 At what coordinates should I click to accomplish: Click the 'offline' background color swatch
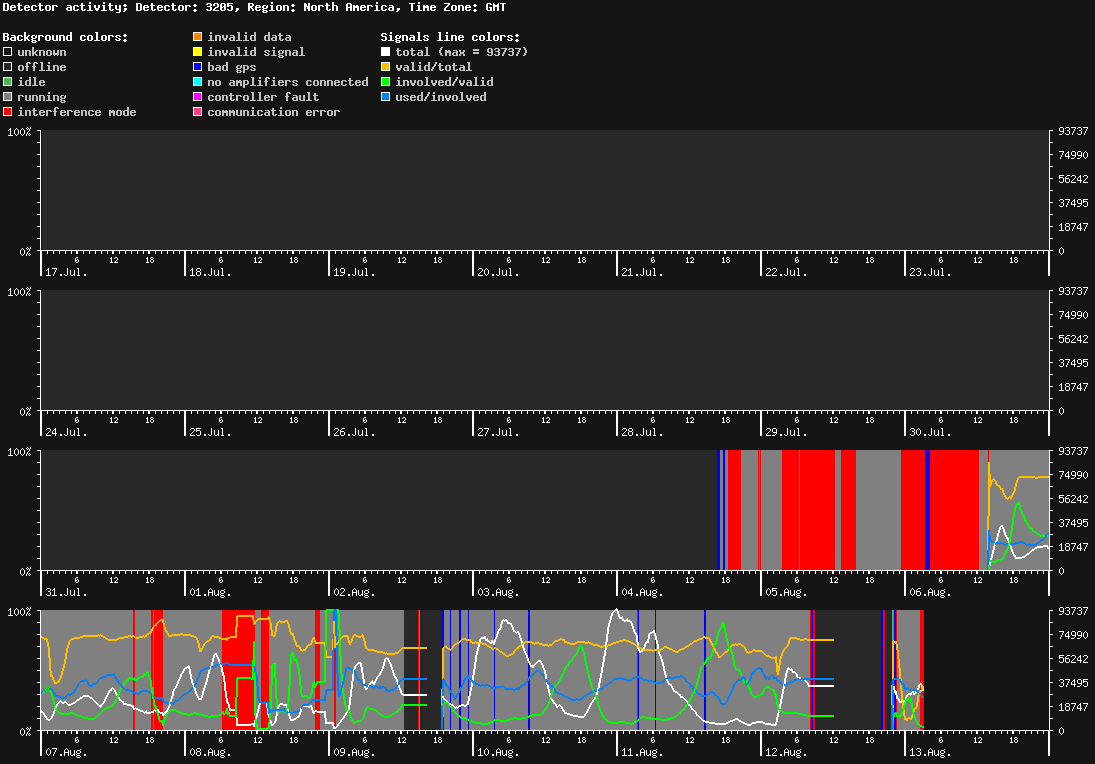tap(8, 67)
